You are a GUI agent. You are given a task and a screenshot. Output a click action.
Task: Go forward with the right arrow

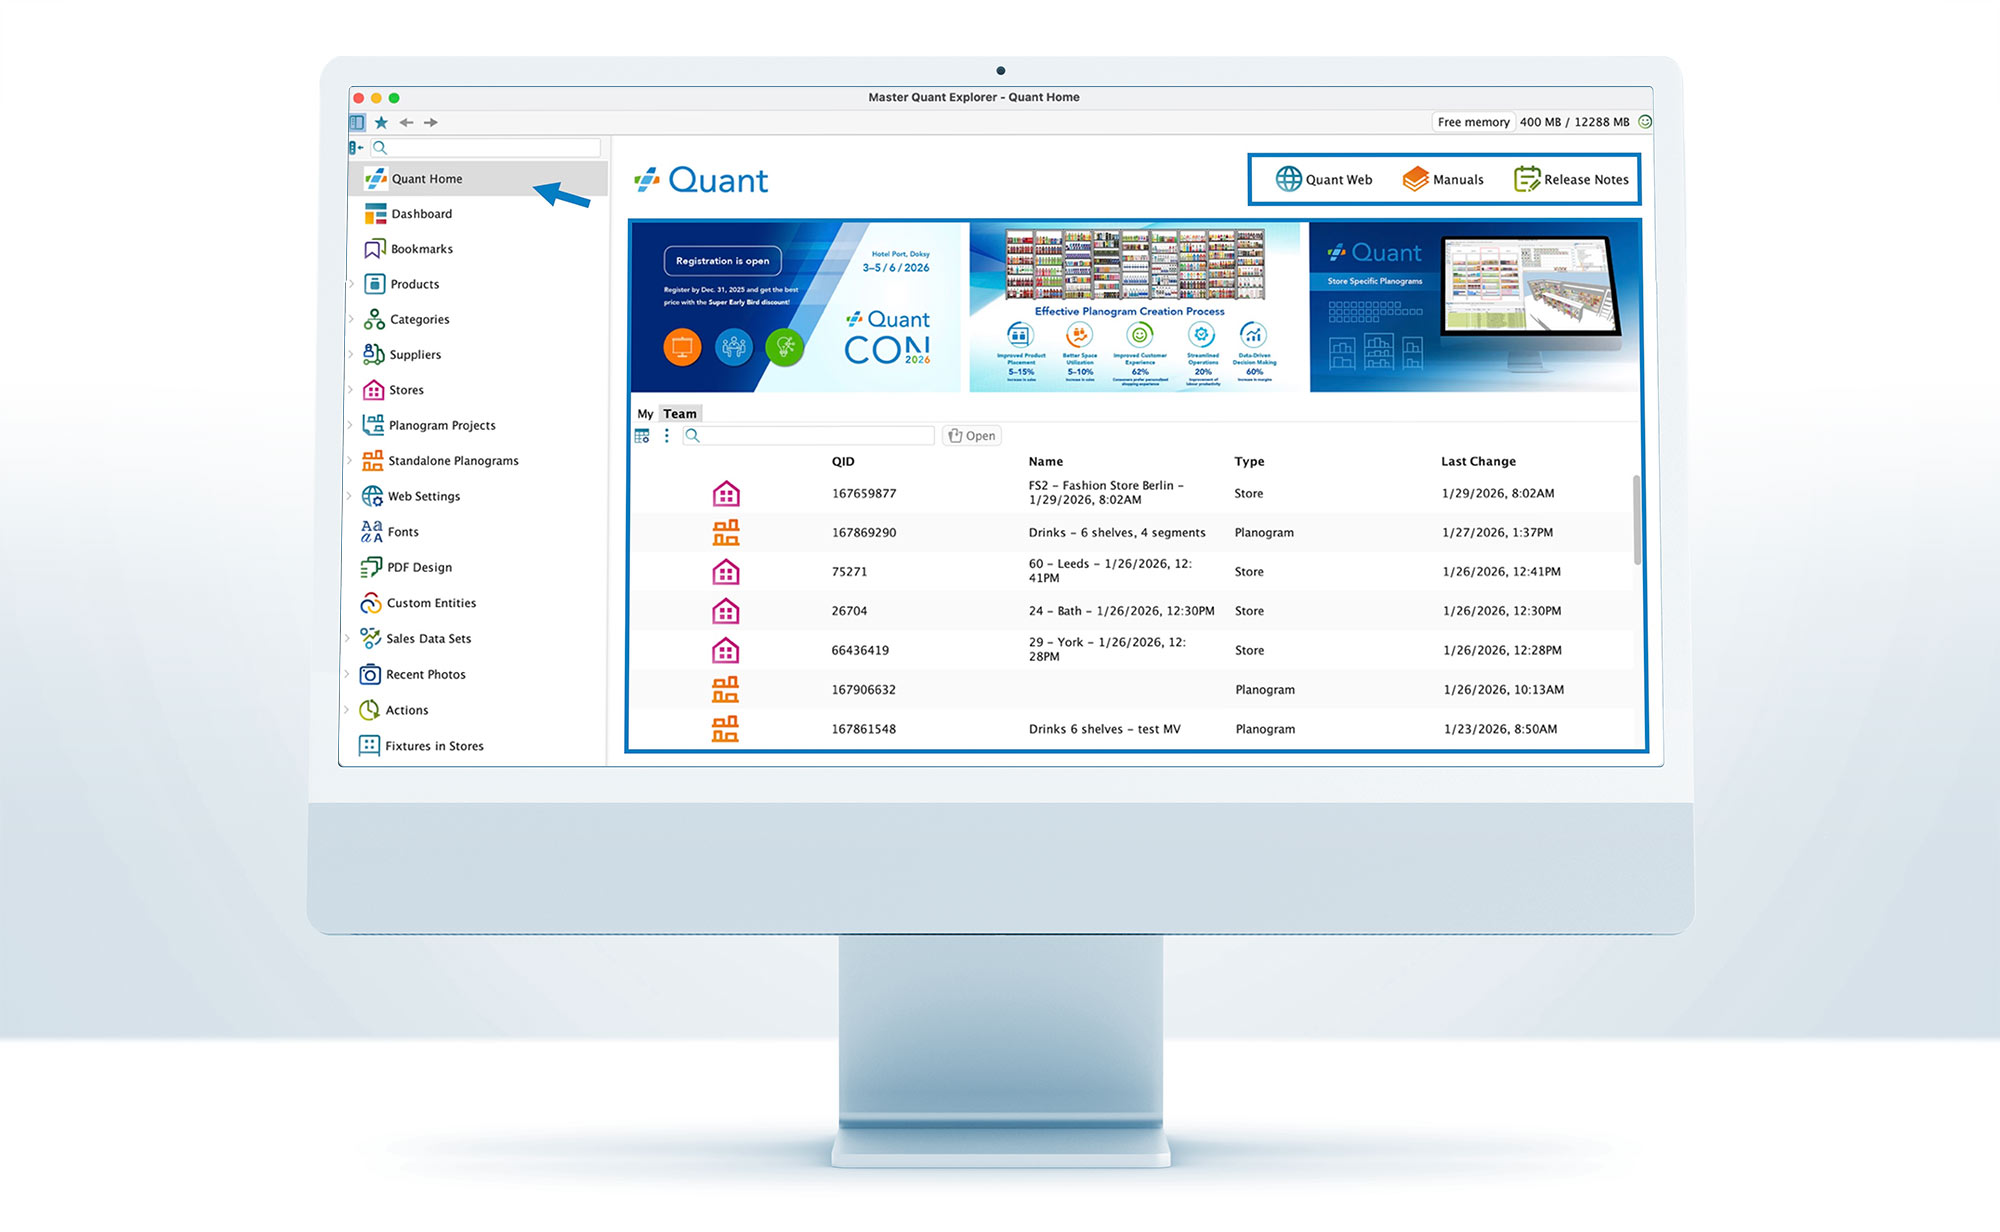point(431,122)
